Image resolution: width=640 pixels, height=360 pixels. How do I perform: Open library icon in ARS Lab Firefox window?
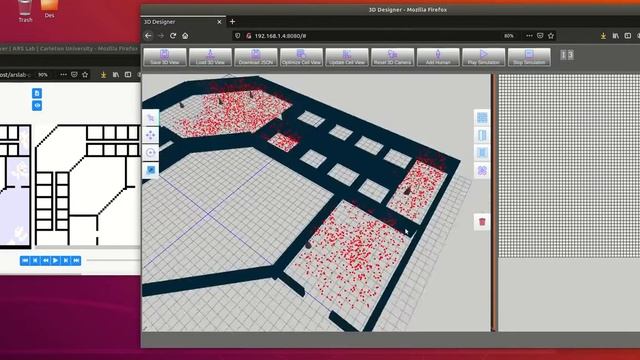tap(116, 75)
